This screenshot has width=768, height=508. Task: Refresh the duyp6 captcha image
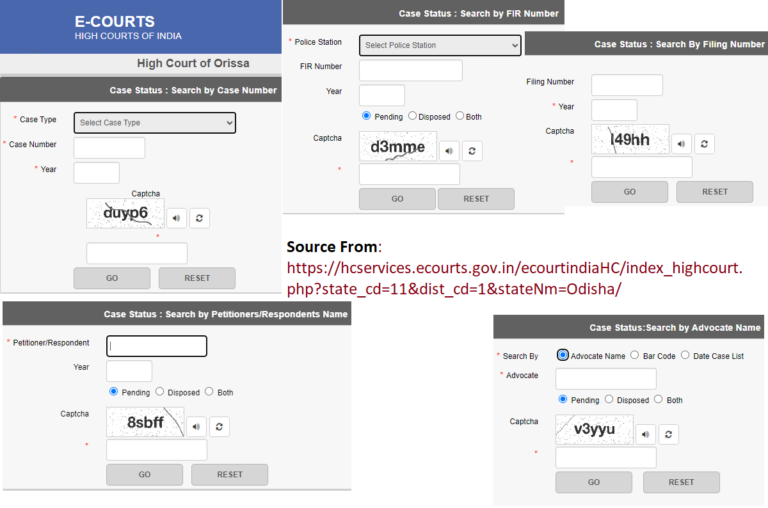(x=200, y=218)
